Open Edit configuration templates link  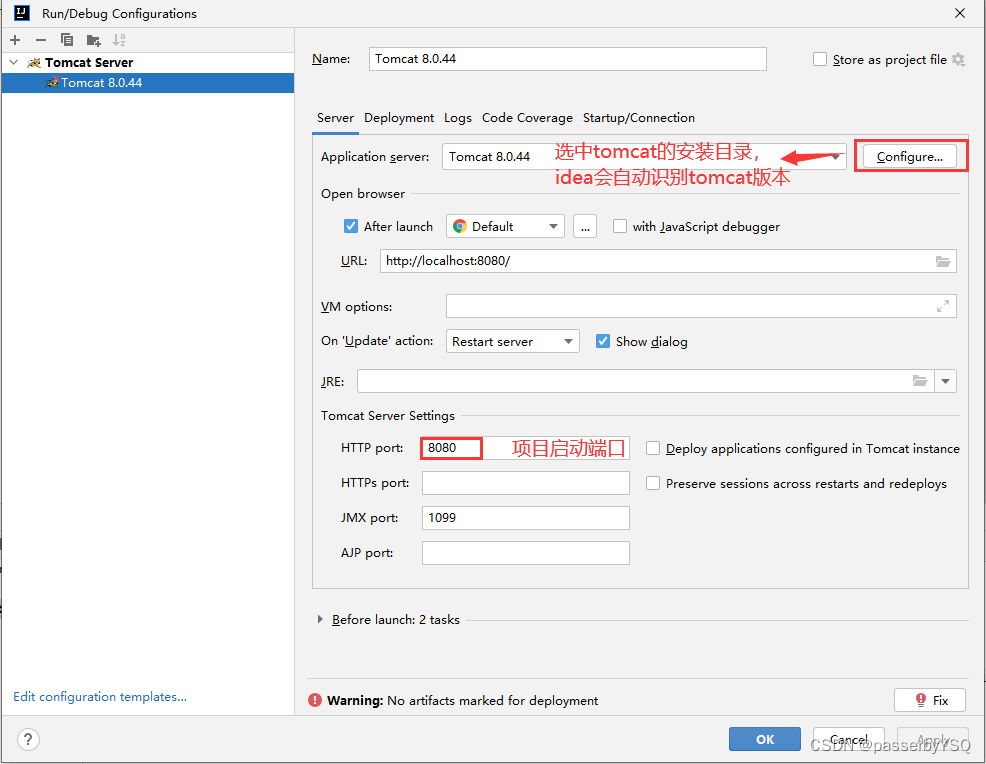[100, 696]
